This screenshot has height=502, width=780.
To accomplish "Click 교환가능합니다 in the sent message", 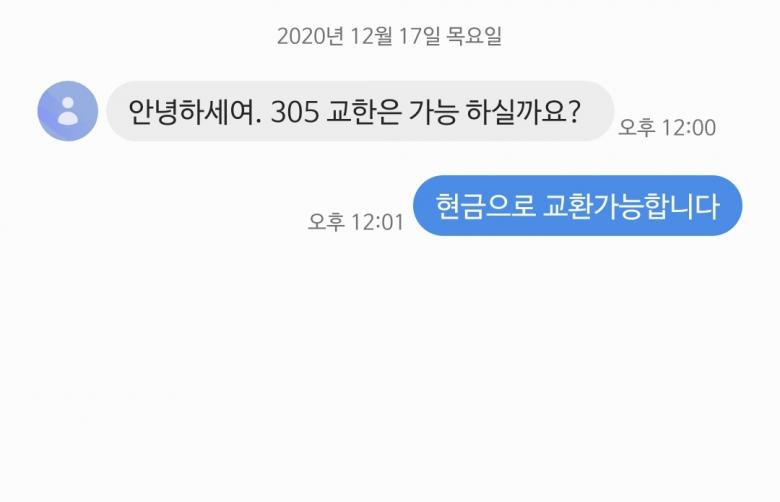I will click(x=631, y=206).
